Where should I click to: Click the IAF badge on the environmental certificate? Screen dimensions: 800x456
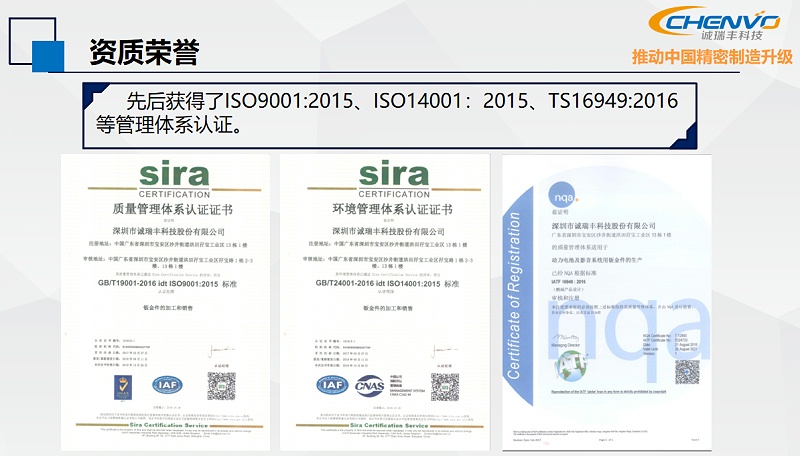pyautogui.click(x=331, y=384)
